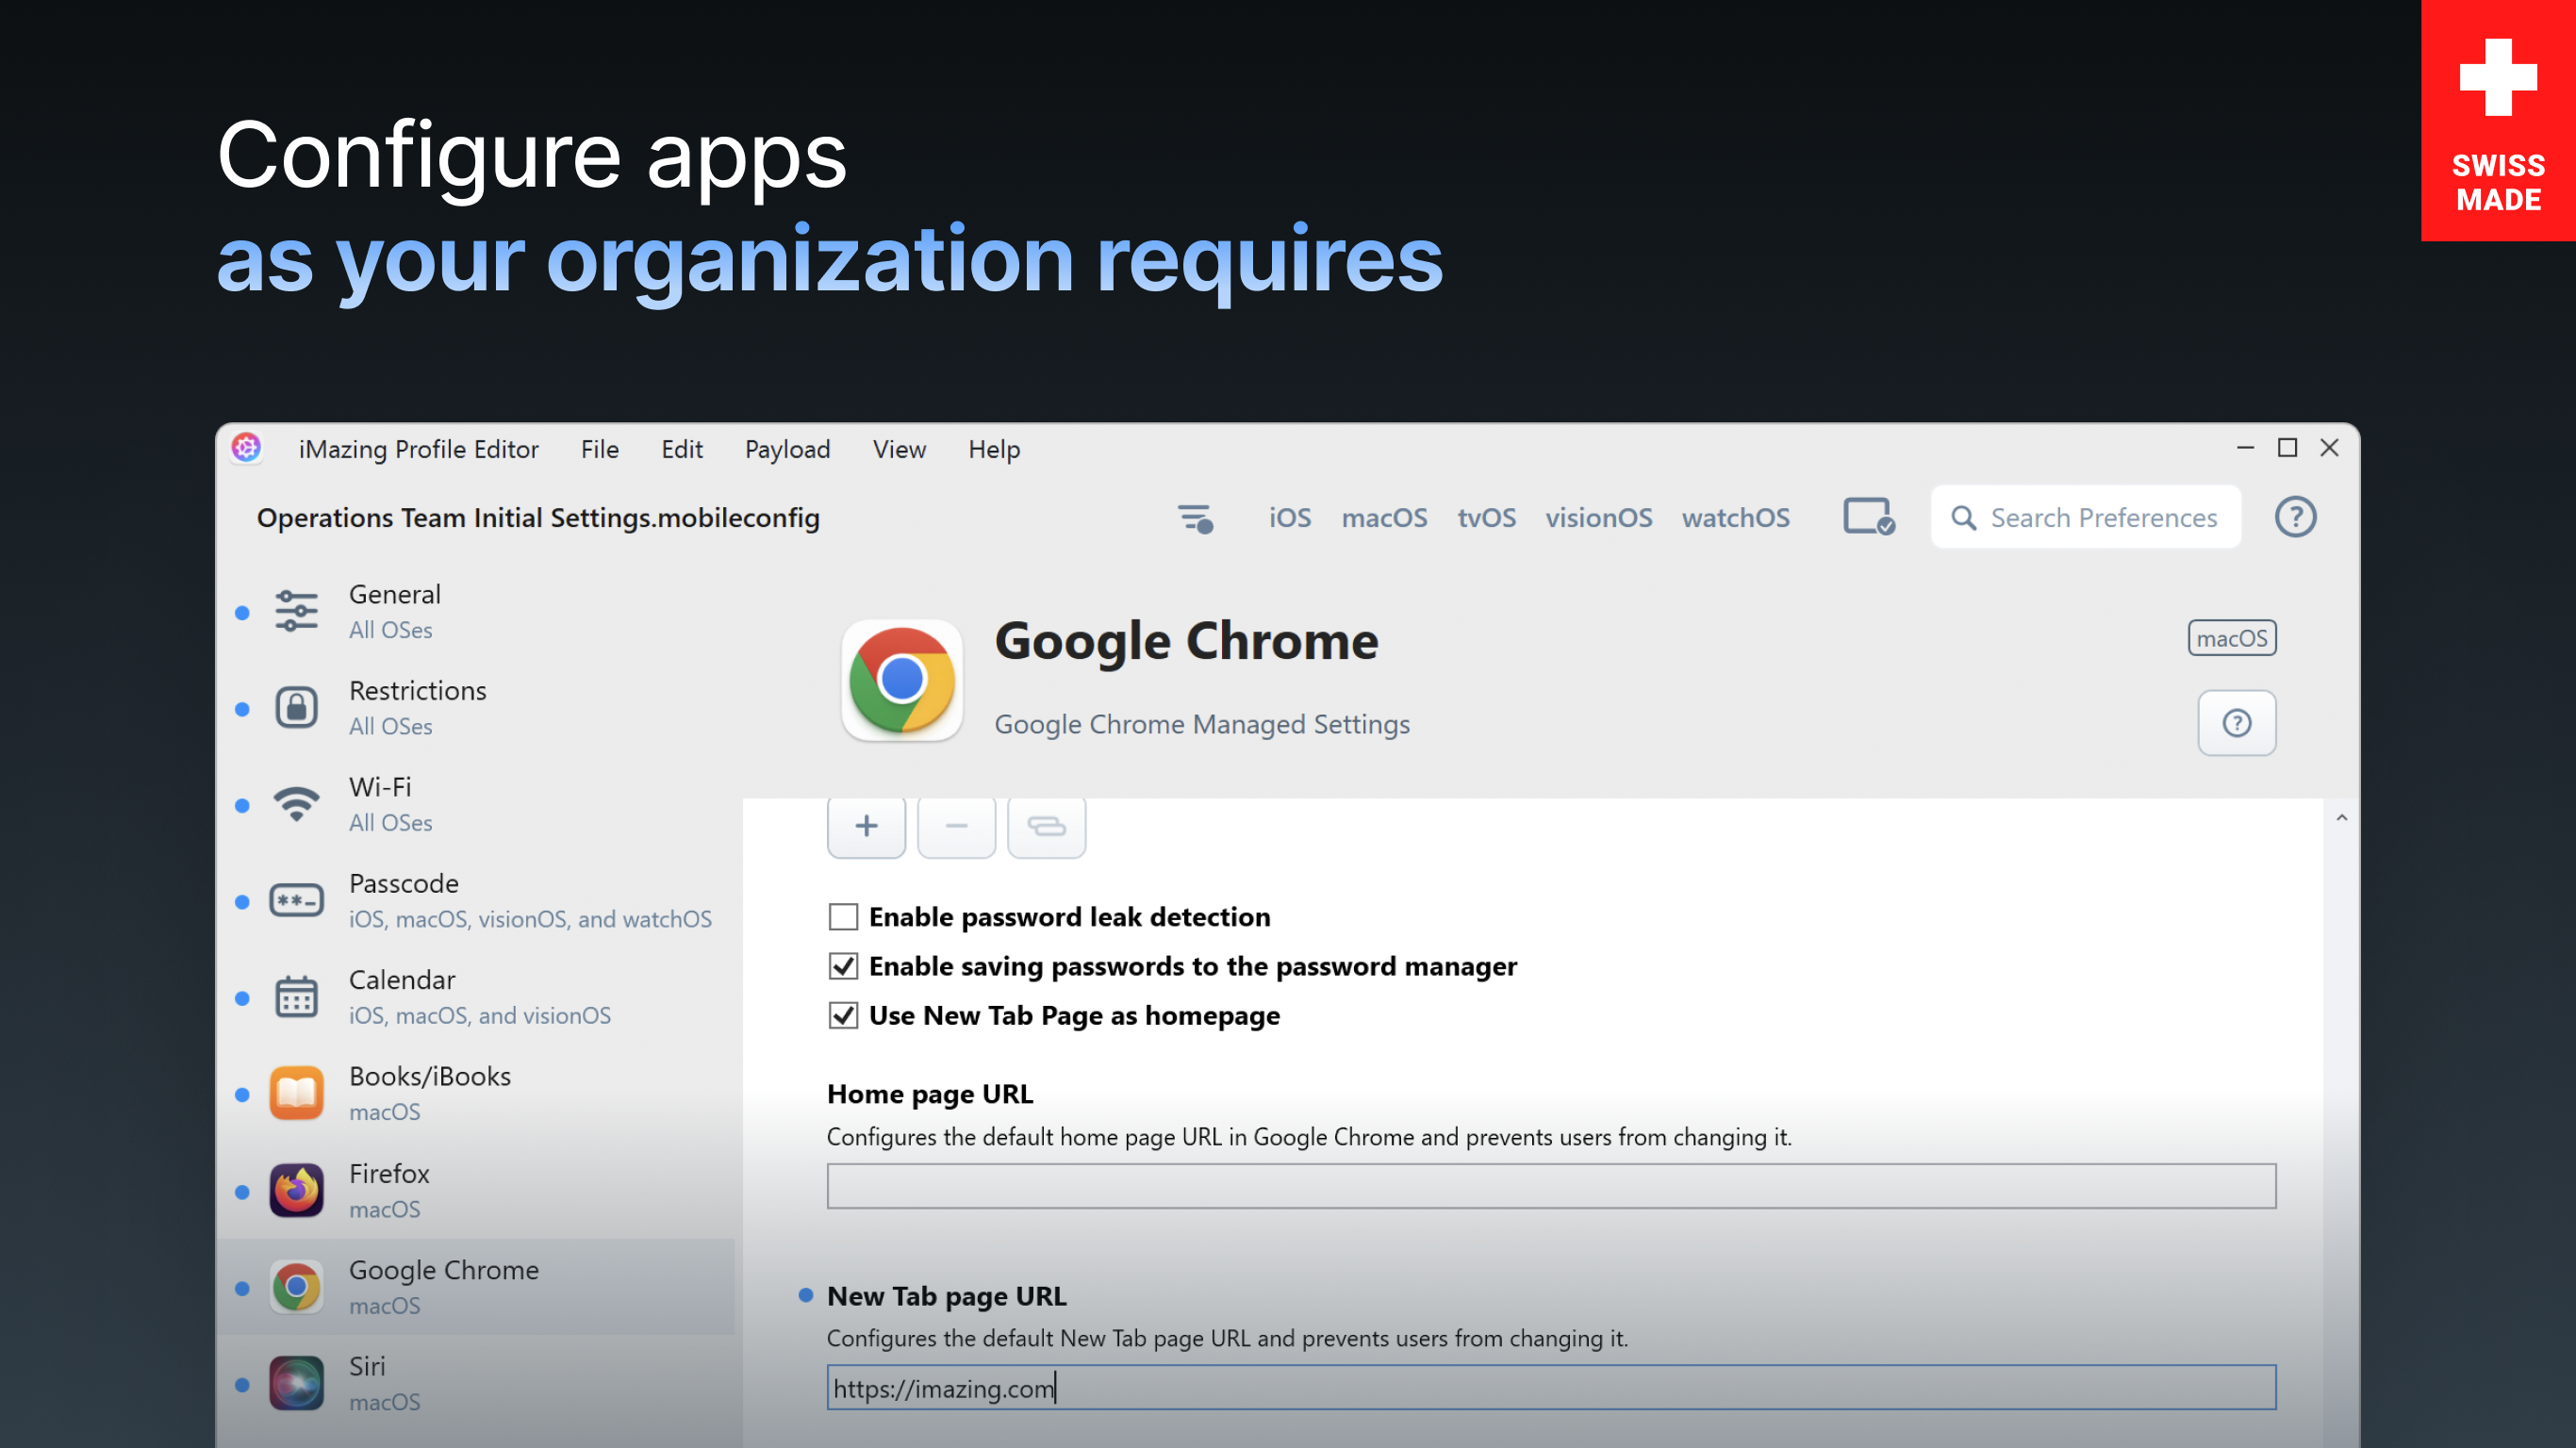This screenshot has height=1448, width=2576.
Task: Filter payloads by visionOS
Action: pyautogui.click(x=1598, y=518)
